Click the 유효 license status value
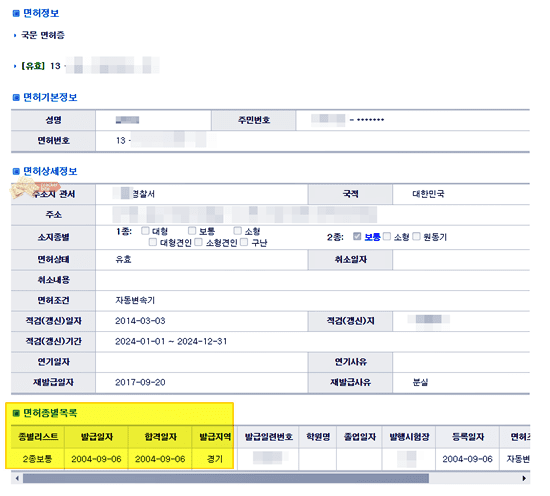The width and height of the screenshot is (550, 496). (x=123, y=259)
